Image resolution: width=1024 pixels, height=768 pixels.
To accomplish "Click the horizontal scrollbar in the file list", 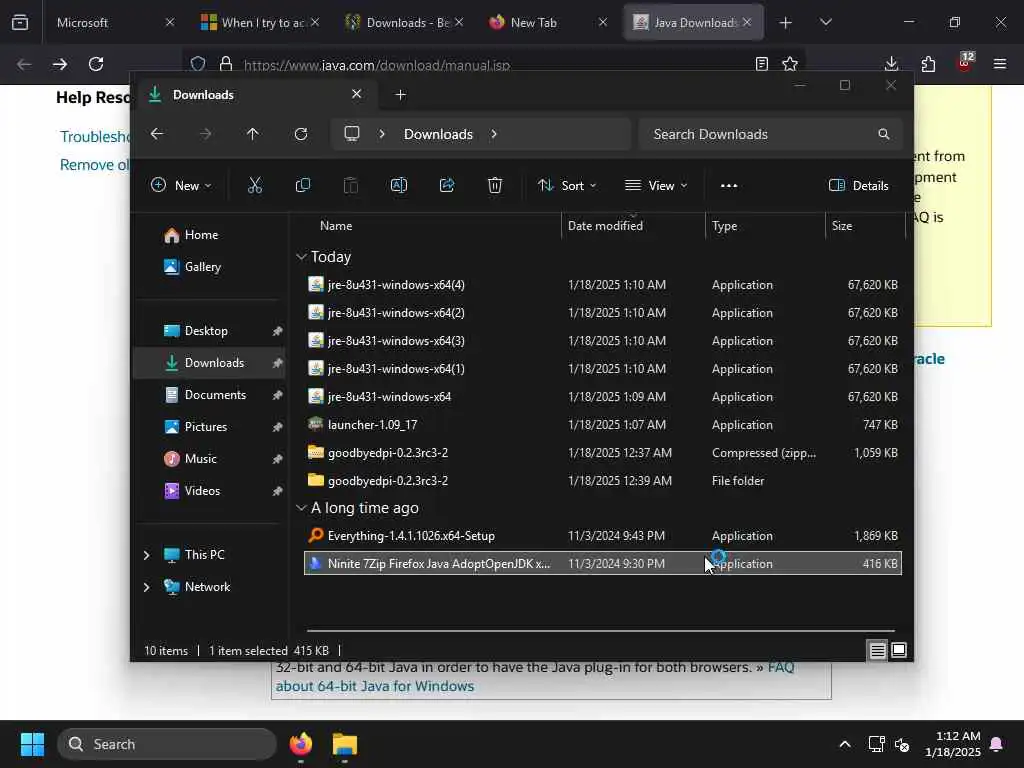I will [601, 631].
